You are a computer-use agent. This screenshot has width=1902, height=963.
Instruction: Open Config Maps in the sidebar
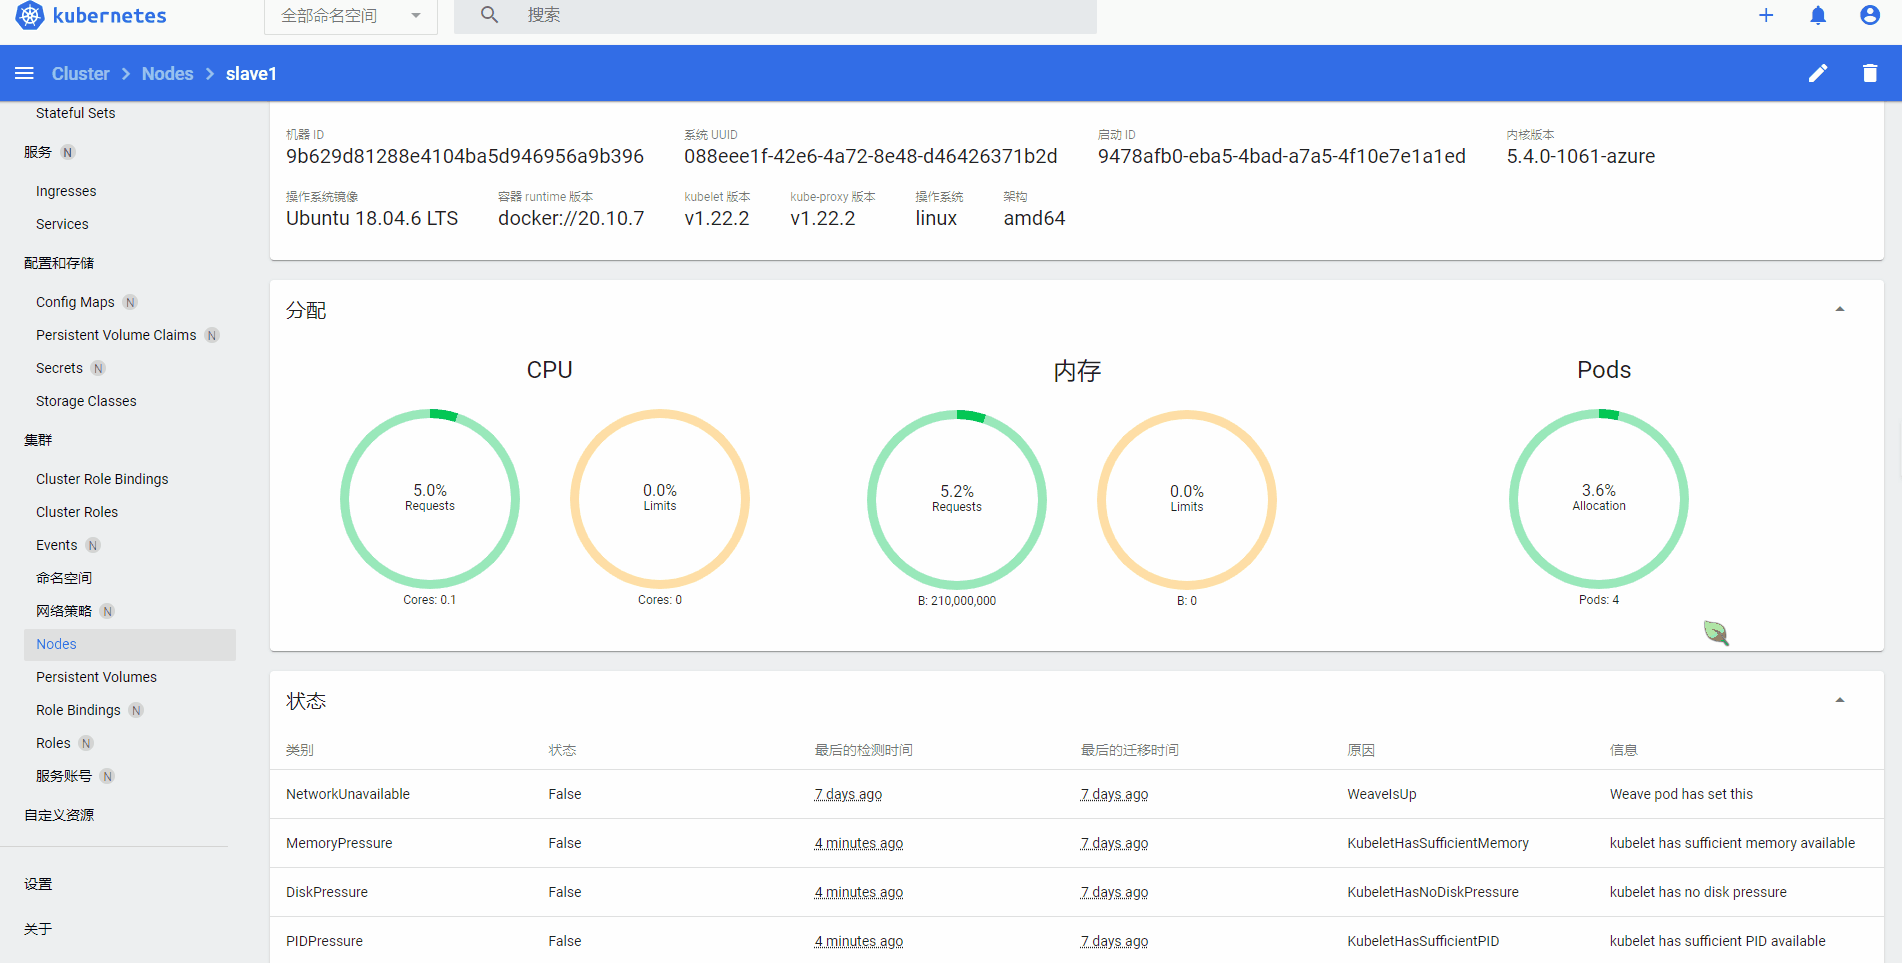pos(75,302)
